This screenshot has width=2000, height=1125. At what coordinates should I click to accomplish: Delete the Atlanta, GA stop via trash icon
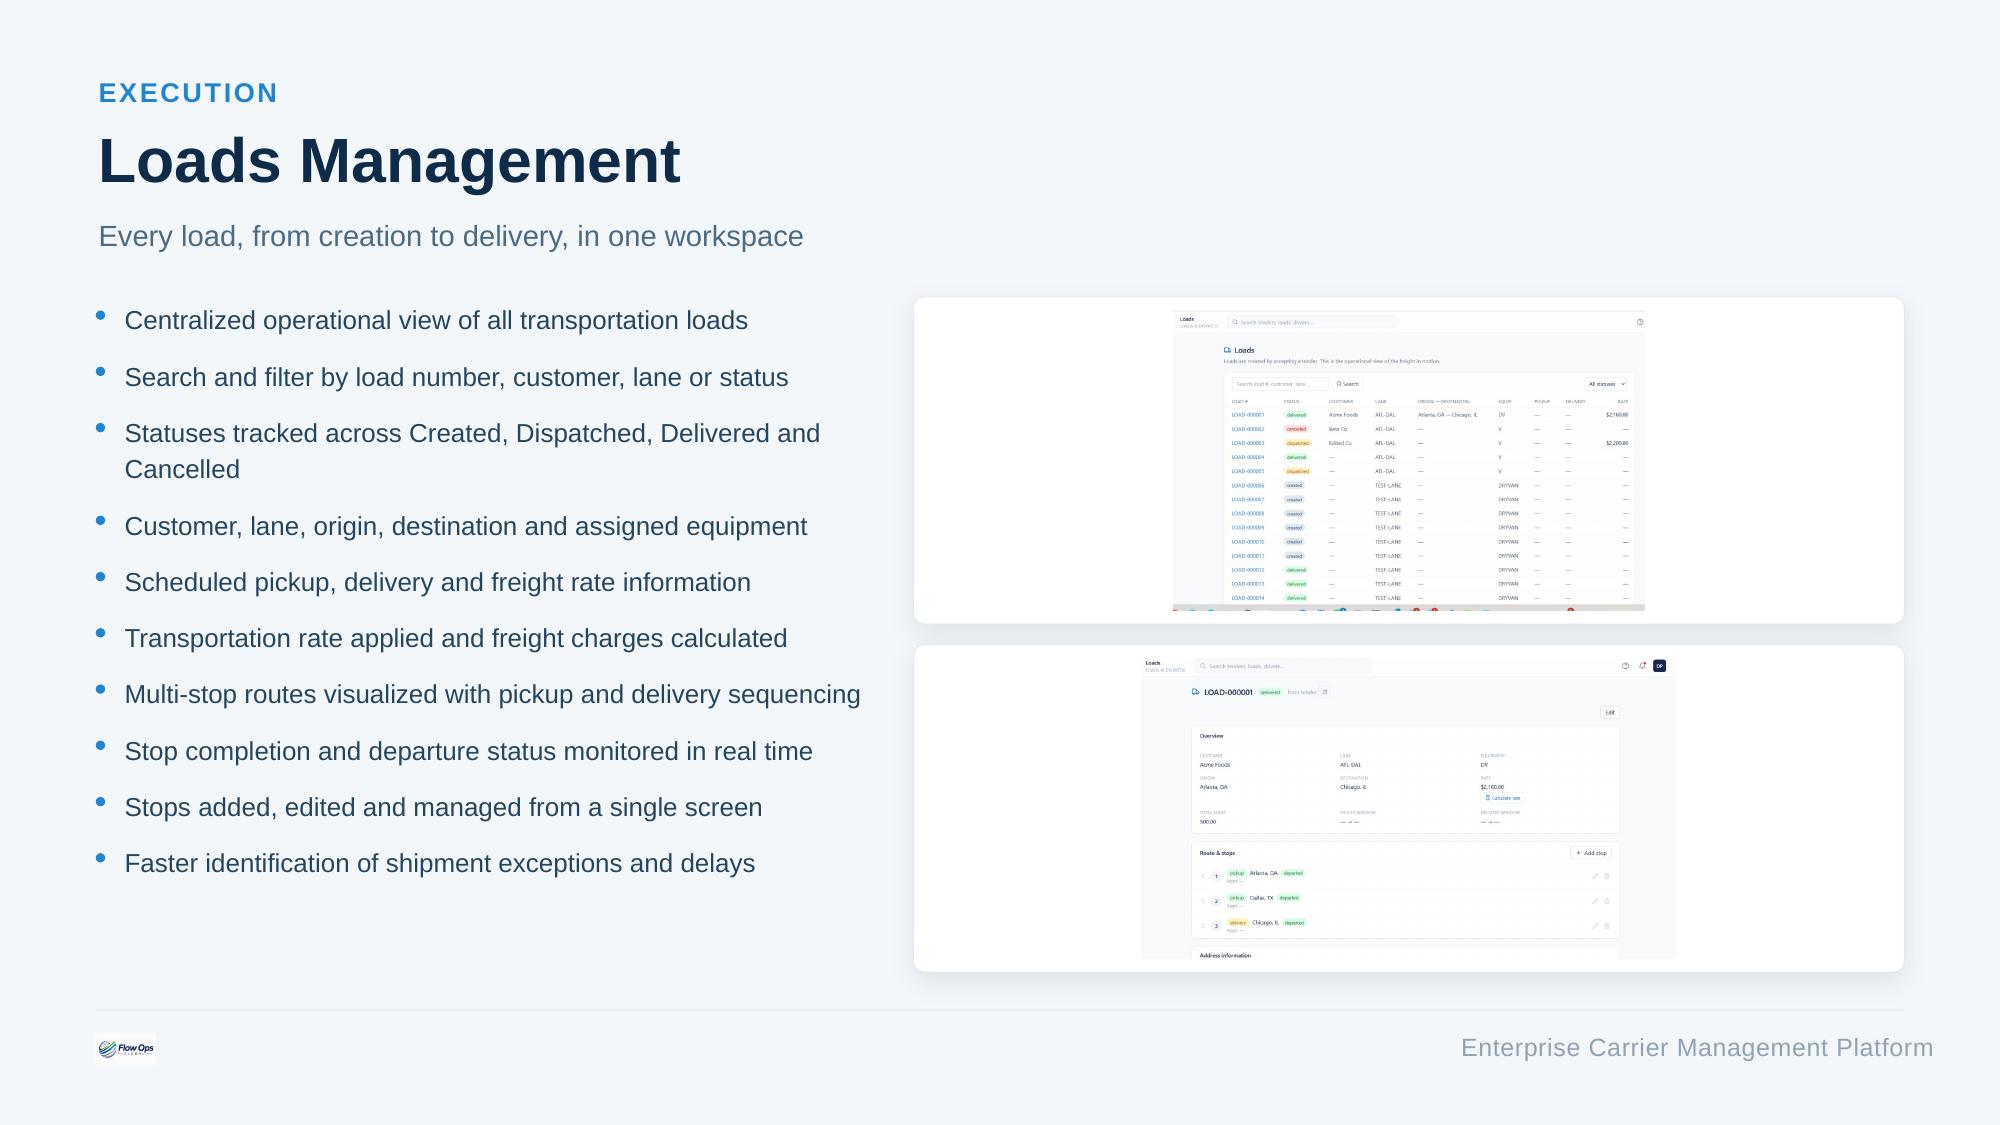pyautogui.click(x=1607, y=876)
